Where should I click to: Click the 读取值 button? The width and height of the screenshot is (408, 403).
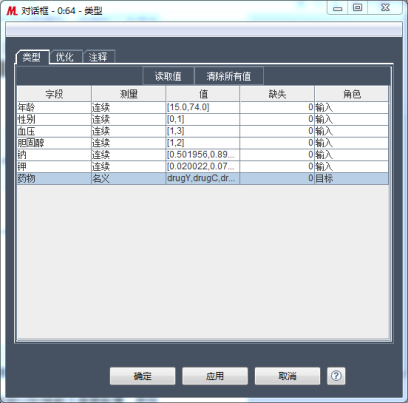click(x=168, y=76)
